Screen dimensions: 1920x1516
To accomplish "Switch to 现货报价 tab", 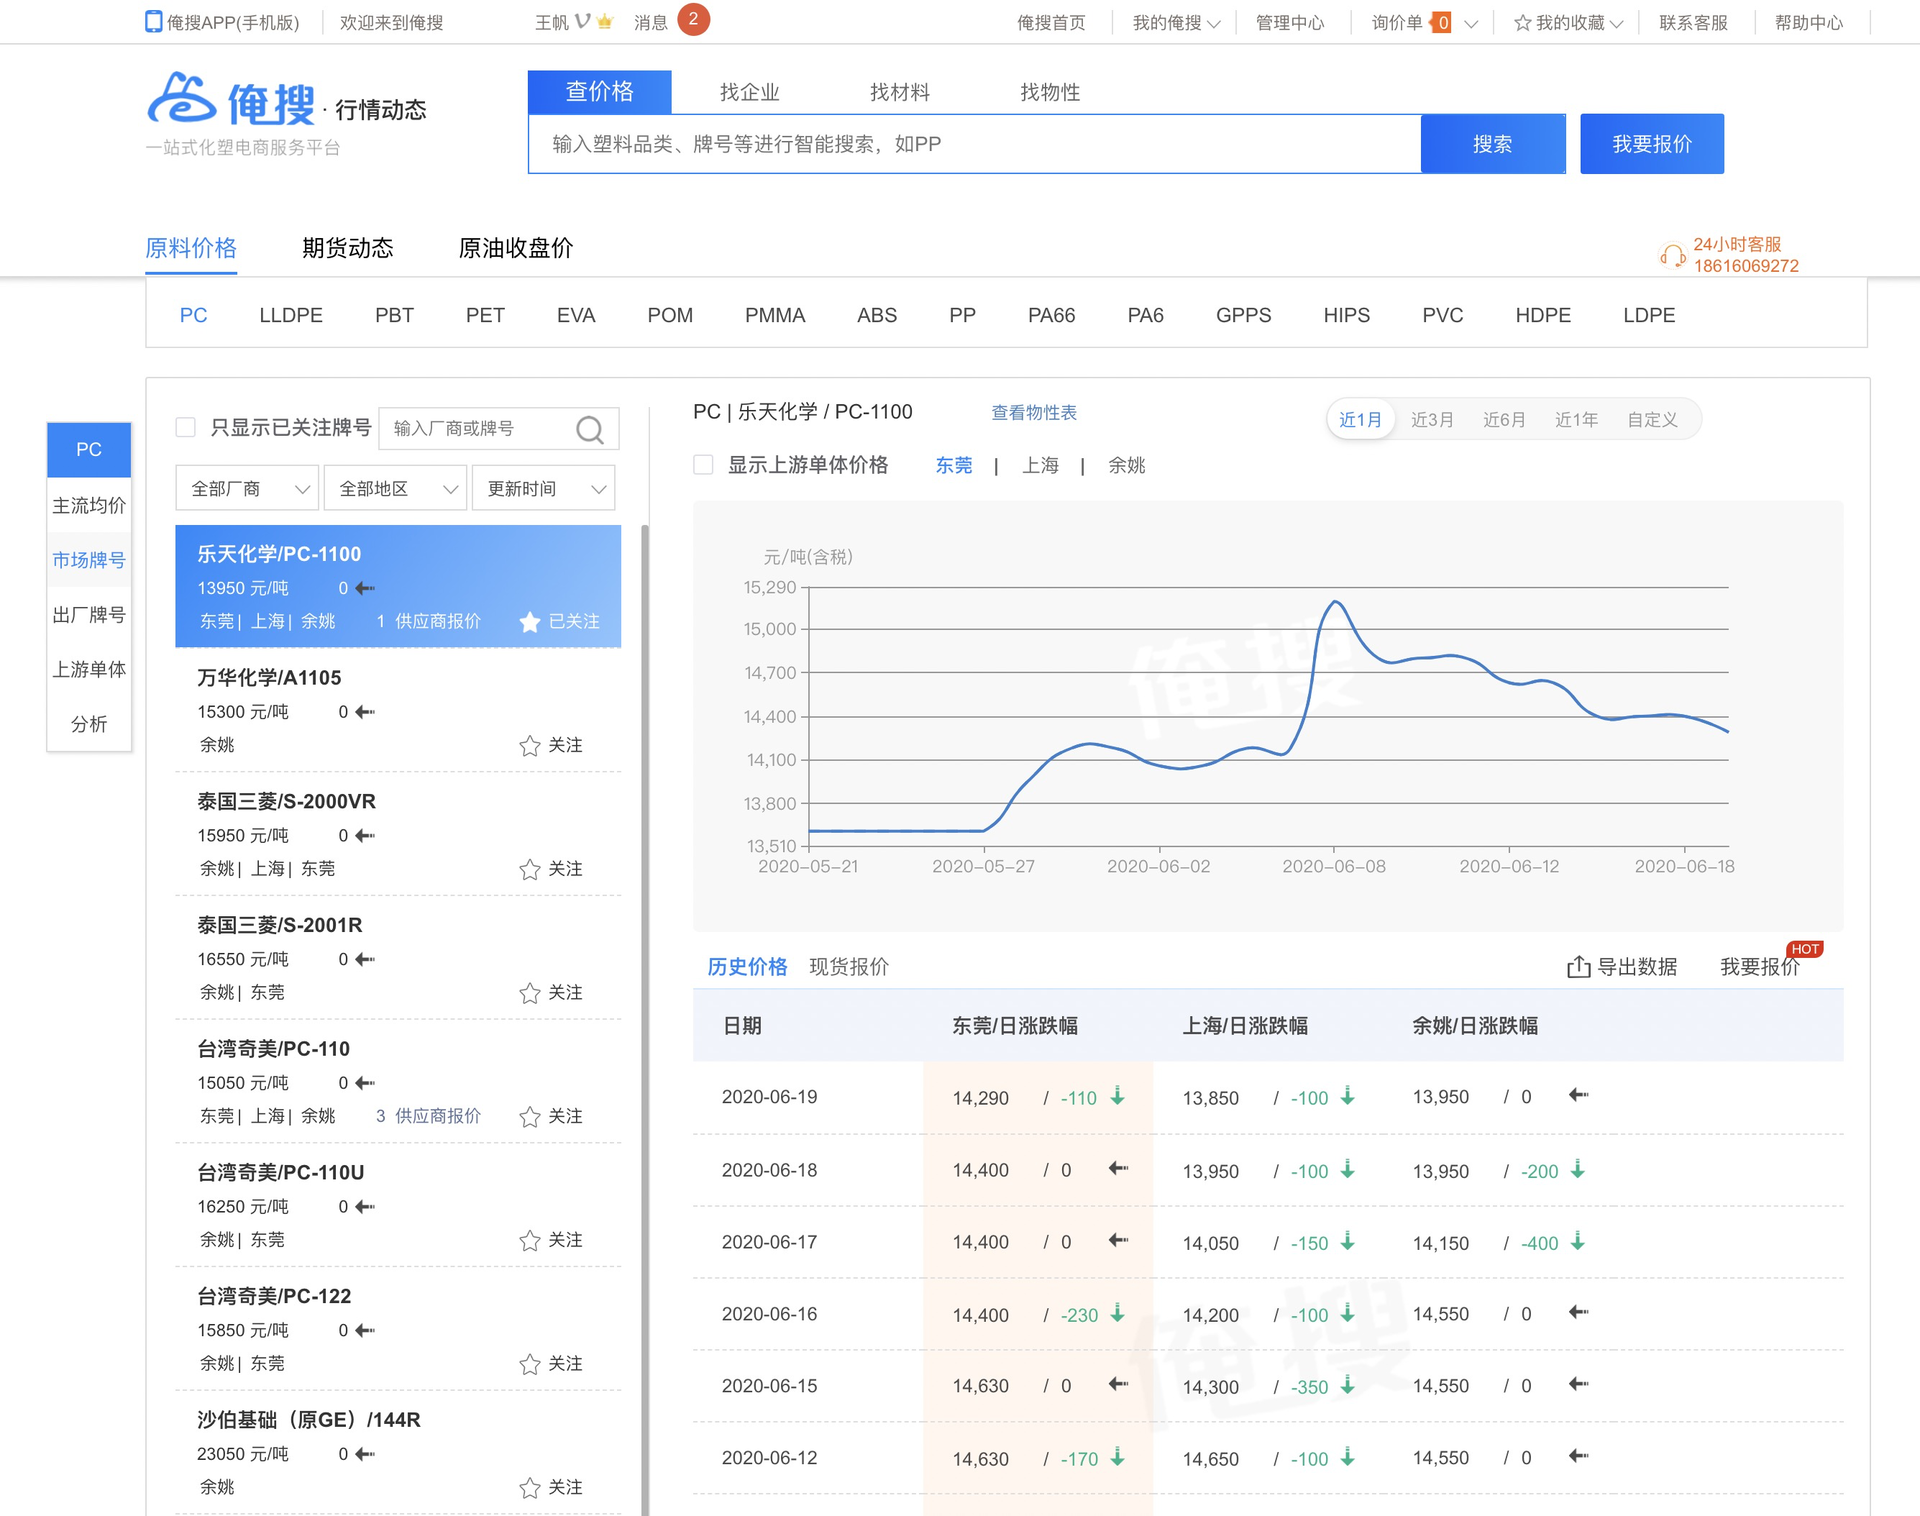I will (848, 967).
